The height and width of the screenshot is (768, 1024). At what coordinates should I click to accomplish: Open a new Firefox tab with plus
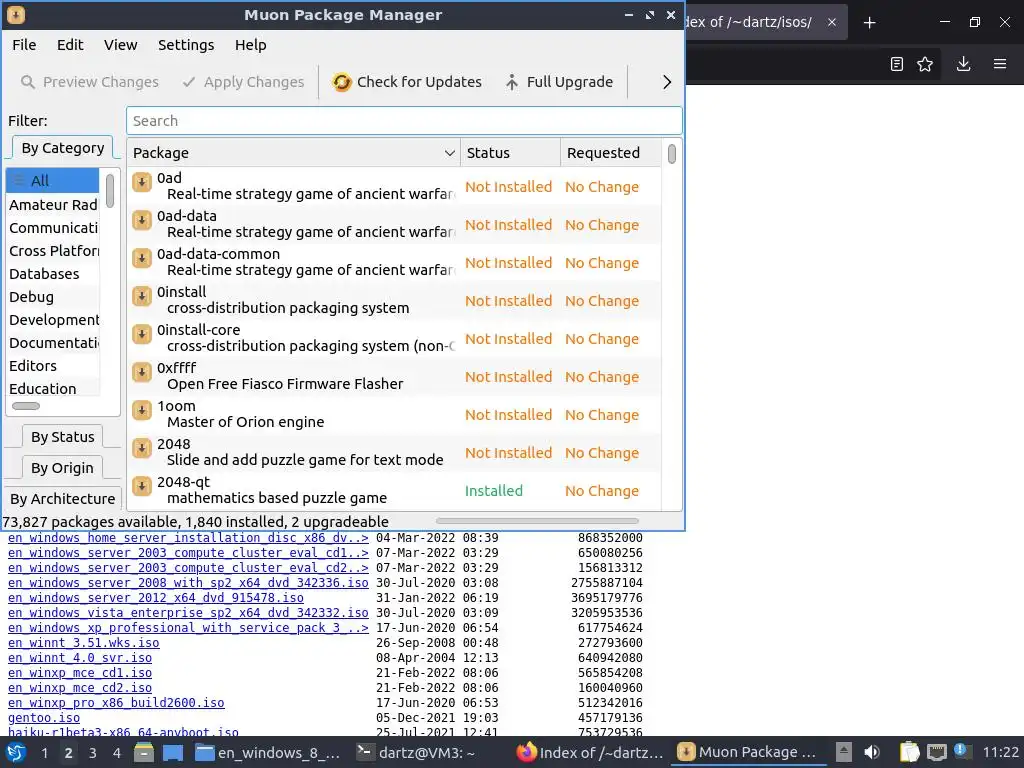point(869,23)
